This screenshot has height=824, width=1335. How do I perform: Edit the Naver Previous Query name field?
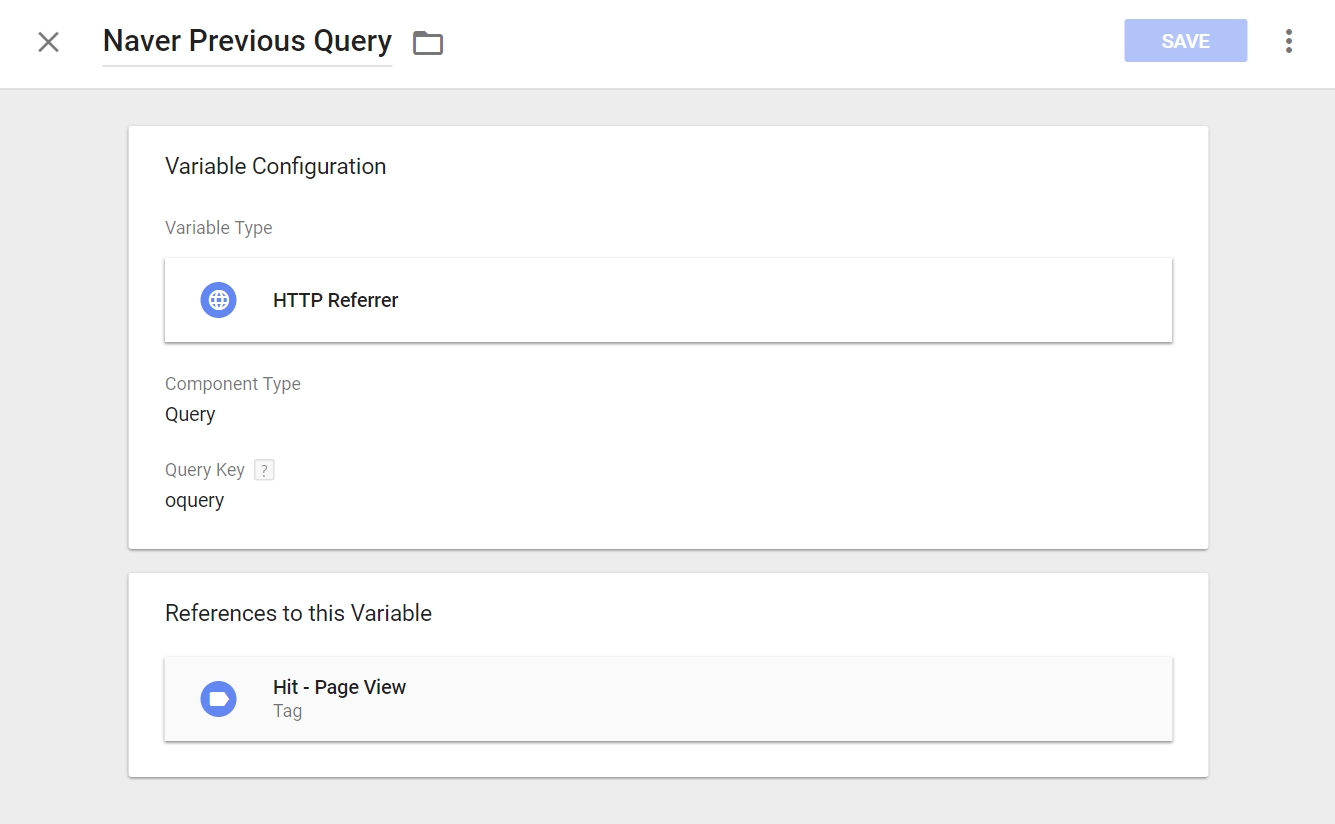pyautogui.click(x=247, y=42)
